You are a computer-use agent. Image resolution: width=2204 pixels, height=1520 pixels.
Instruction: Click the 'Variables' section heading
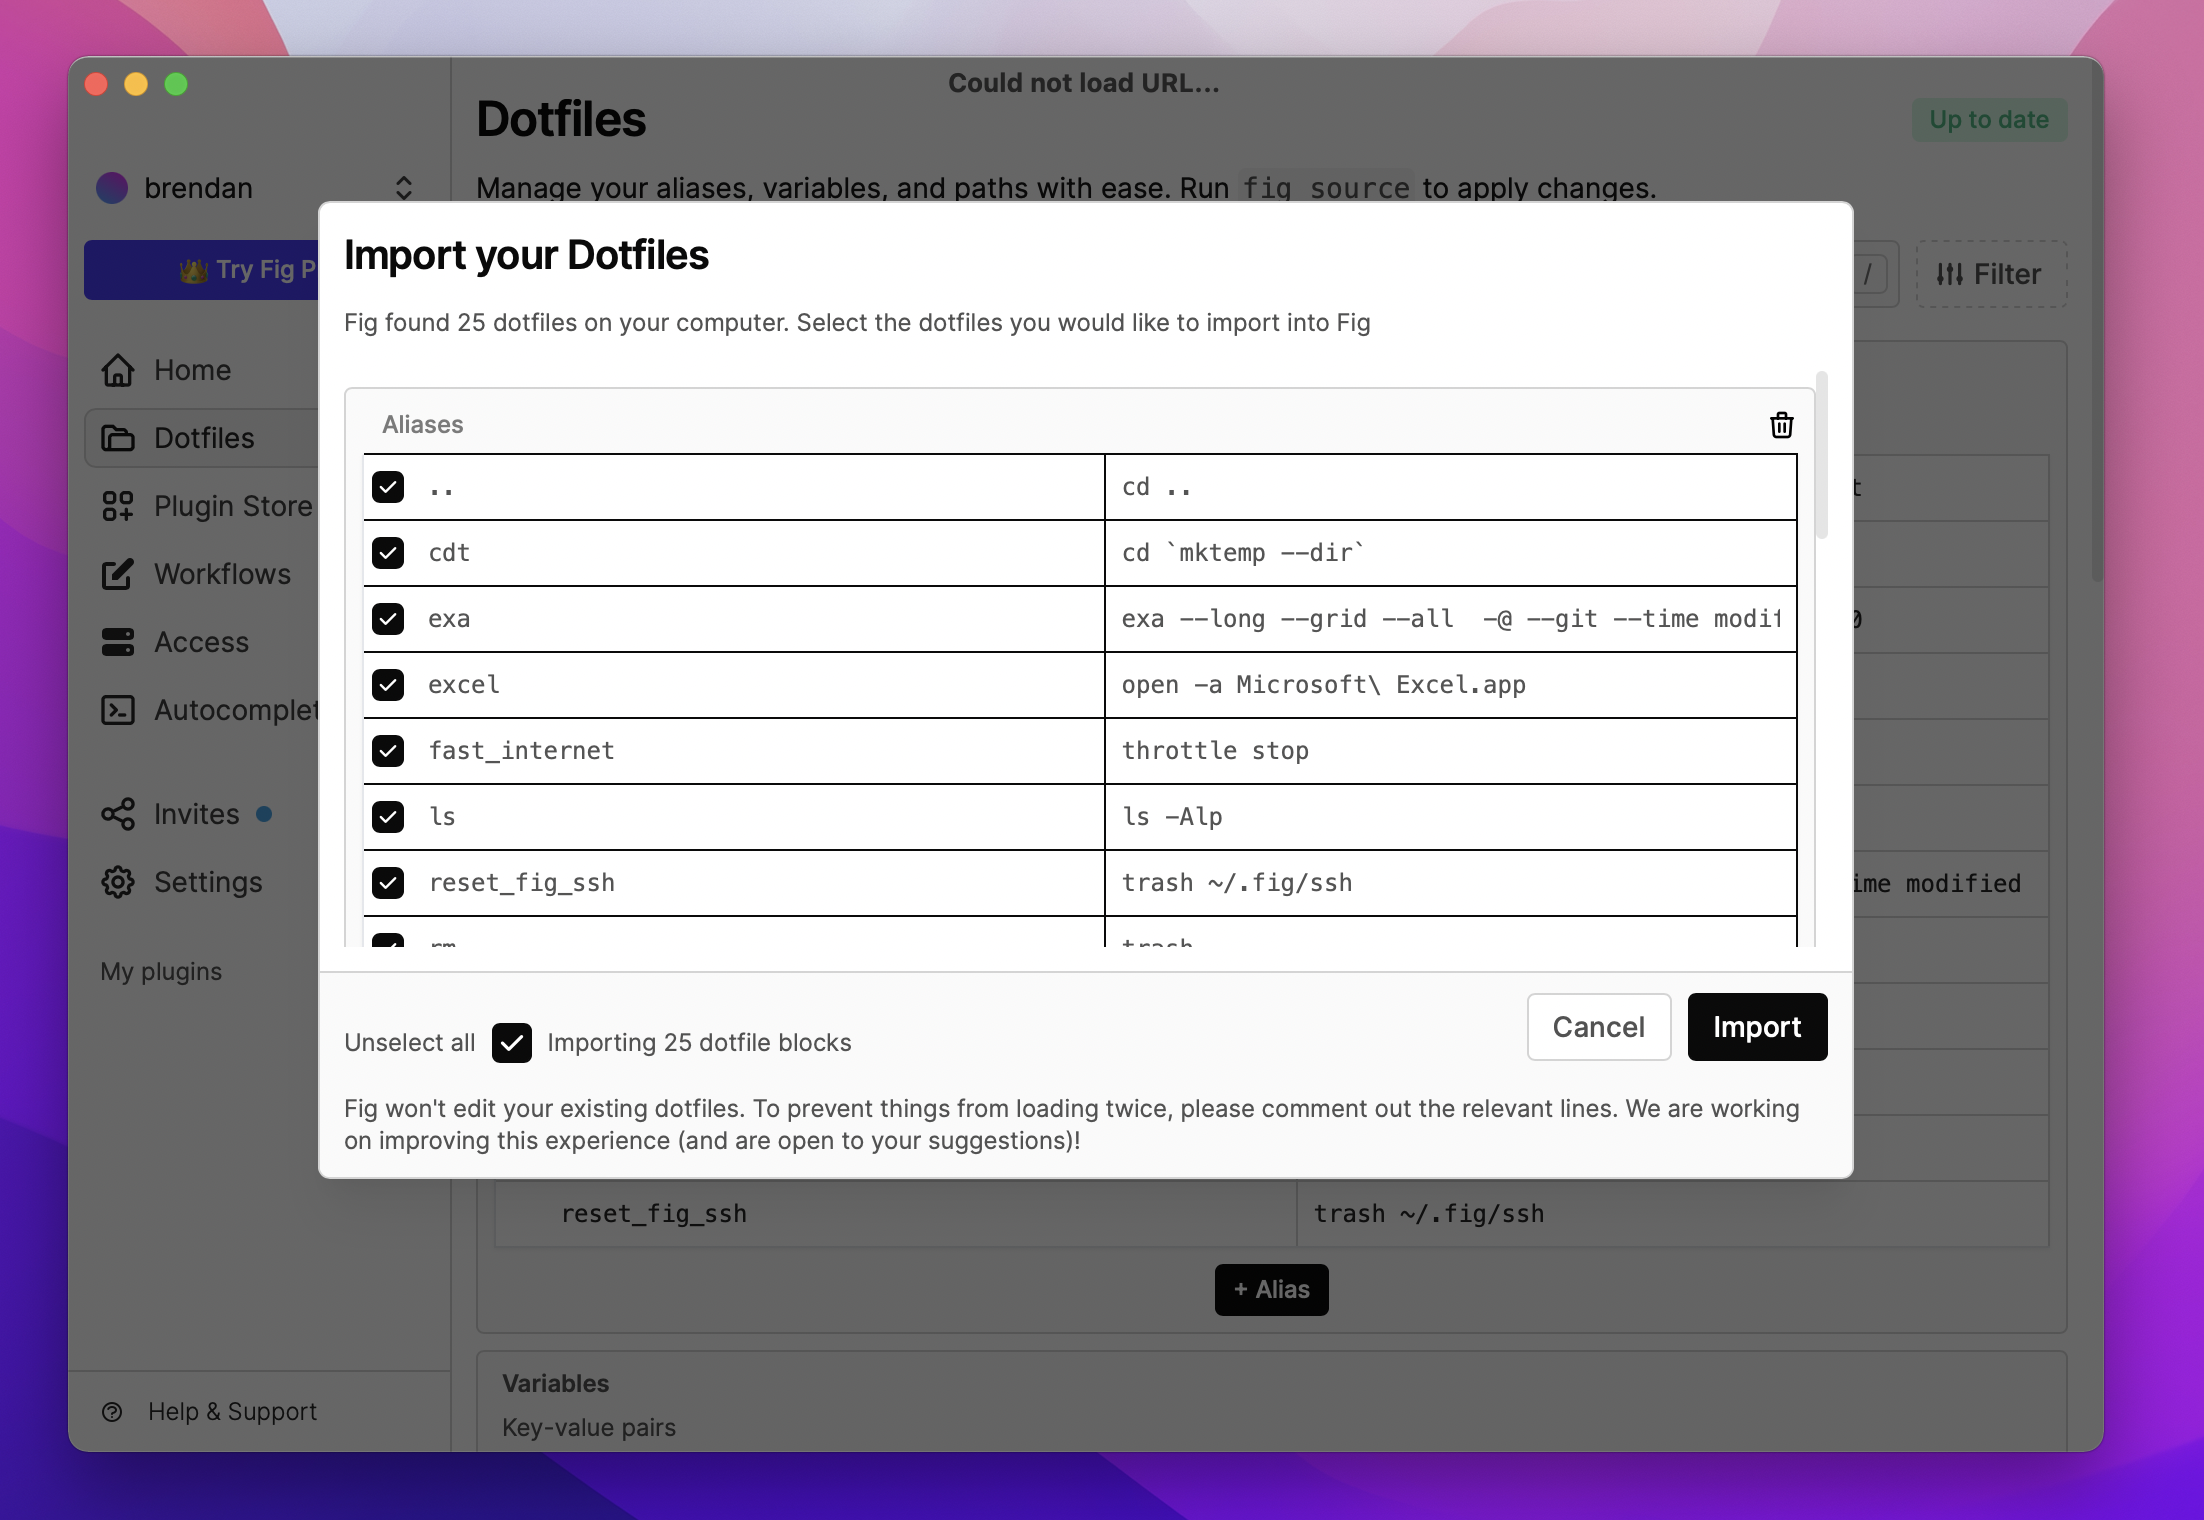[555, 1384]
